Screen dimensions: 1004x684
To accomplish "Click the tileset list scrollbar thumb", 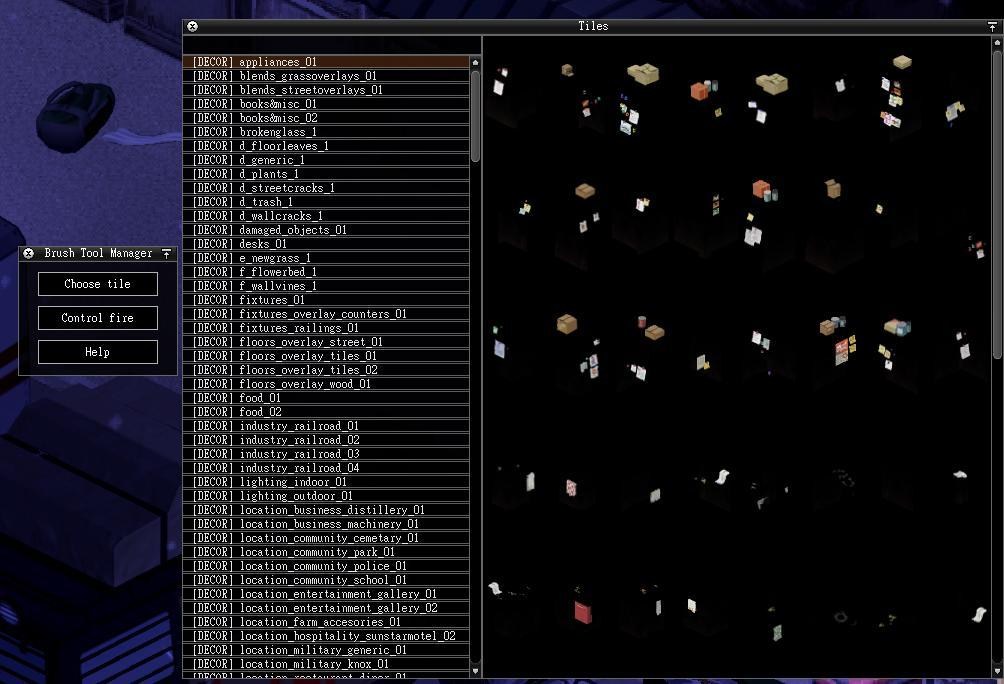I will pyautogui.click(x=475, y=115).
